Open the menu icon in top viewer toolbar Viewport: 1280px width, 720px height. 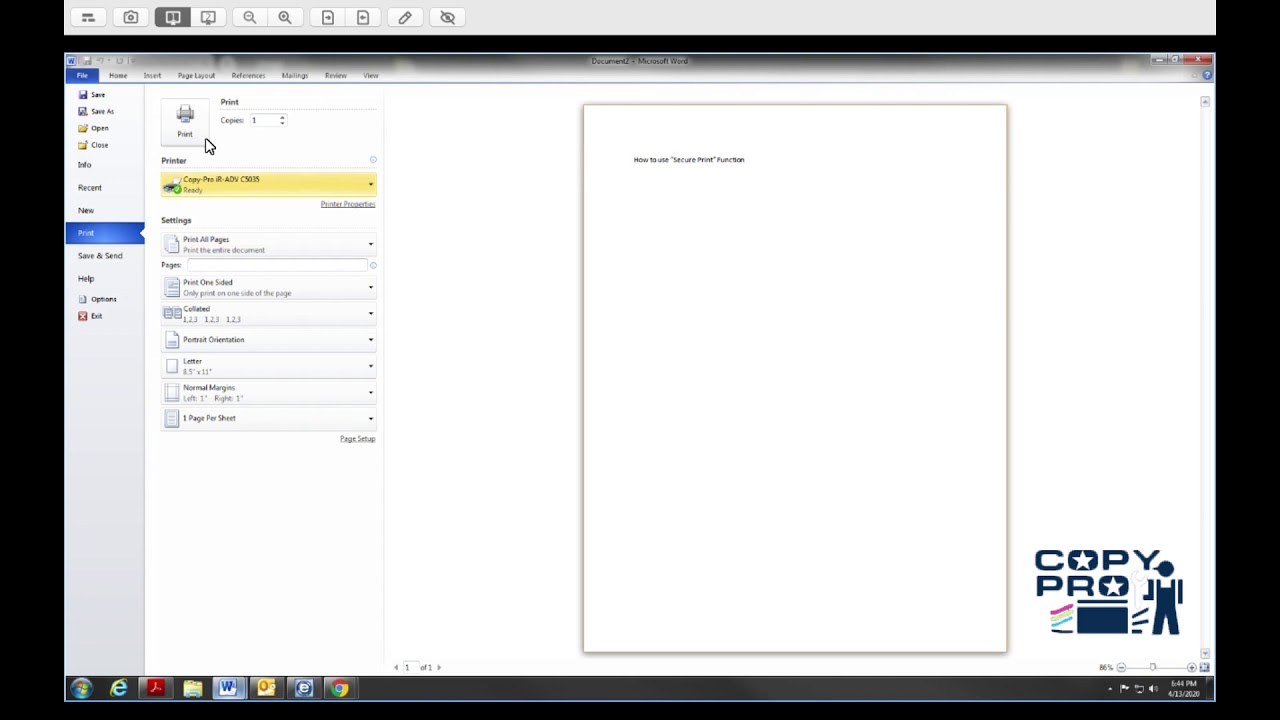(x=88, y=17)
